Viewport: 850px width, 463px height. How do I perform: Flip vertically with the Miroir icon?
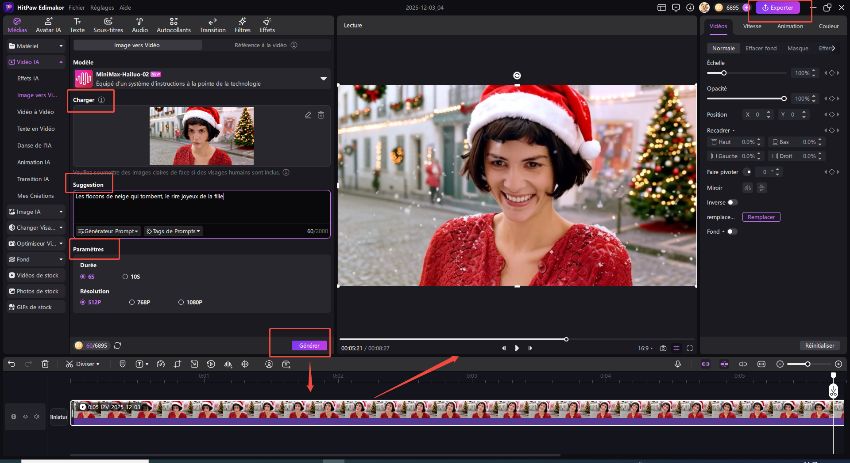point(761,188)
